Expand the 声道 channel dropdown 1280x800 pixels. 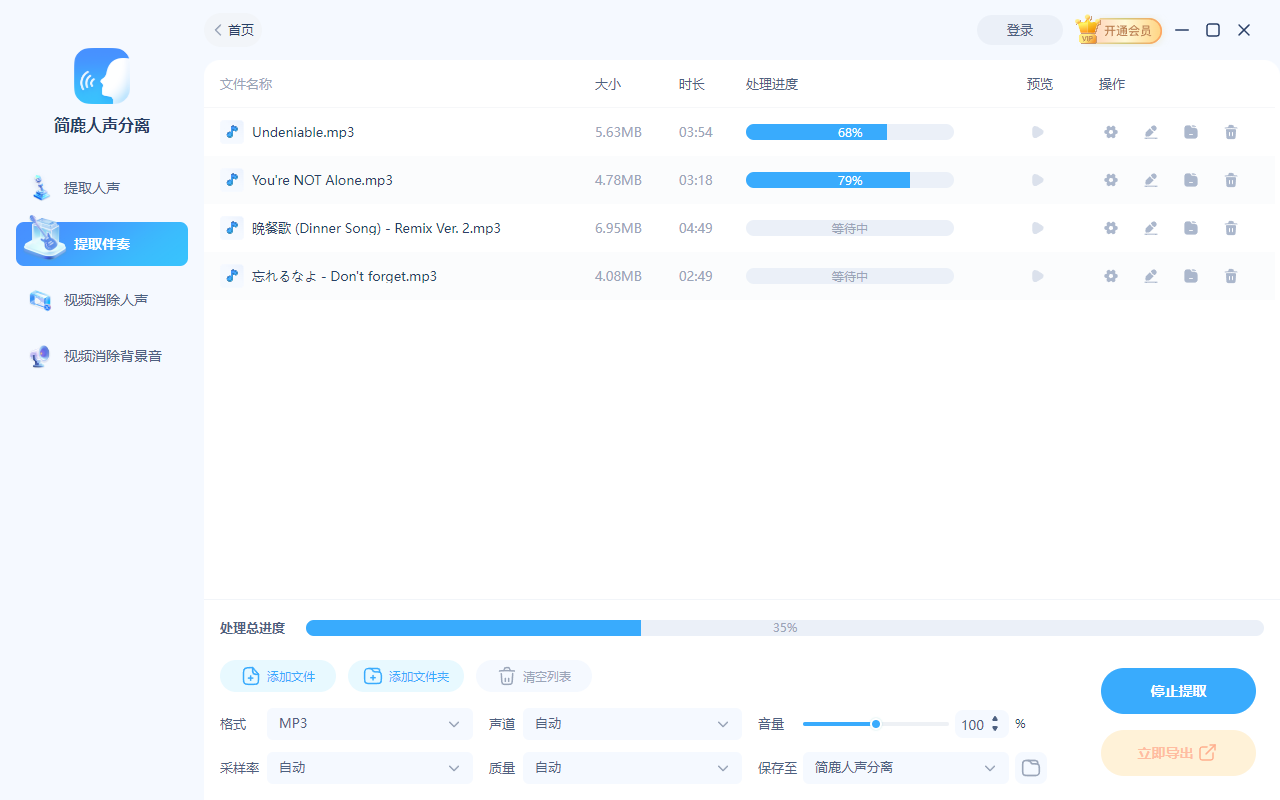click(633, 724)
